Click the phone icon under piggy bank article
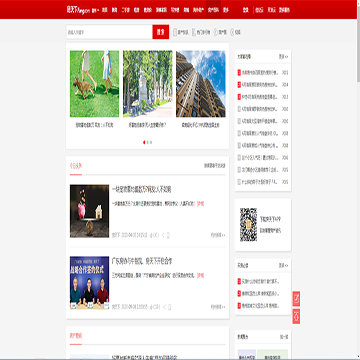 point(168,235)
